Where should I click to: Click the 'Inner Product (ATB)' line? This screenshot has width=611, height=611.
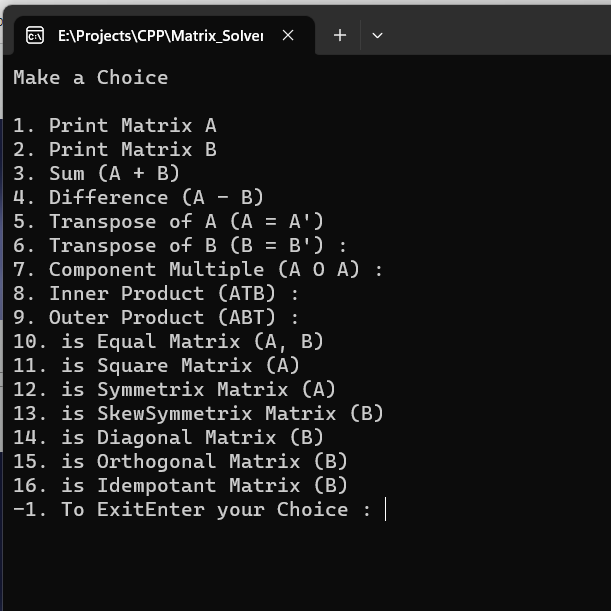156,293
